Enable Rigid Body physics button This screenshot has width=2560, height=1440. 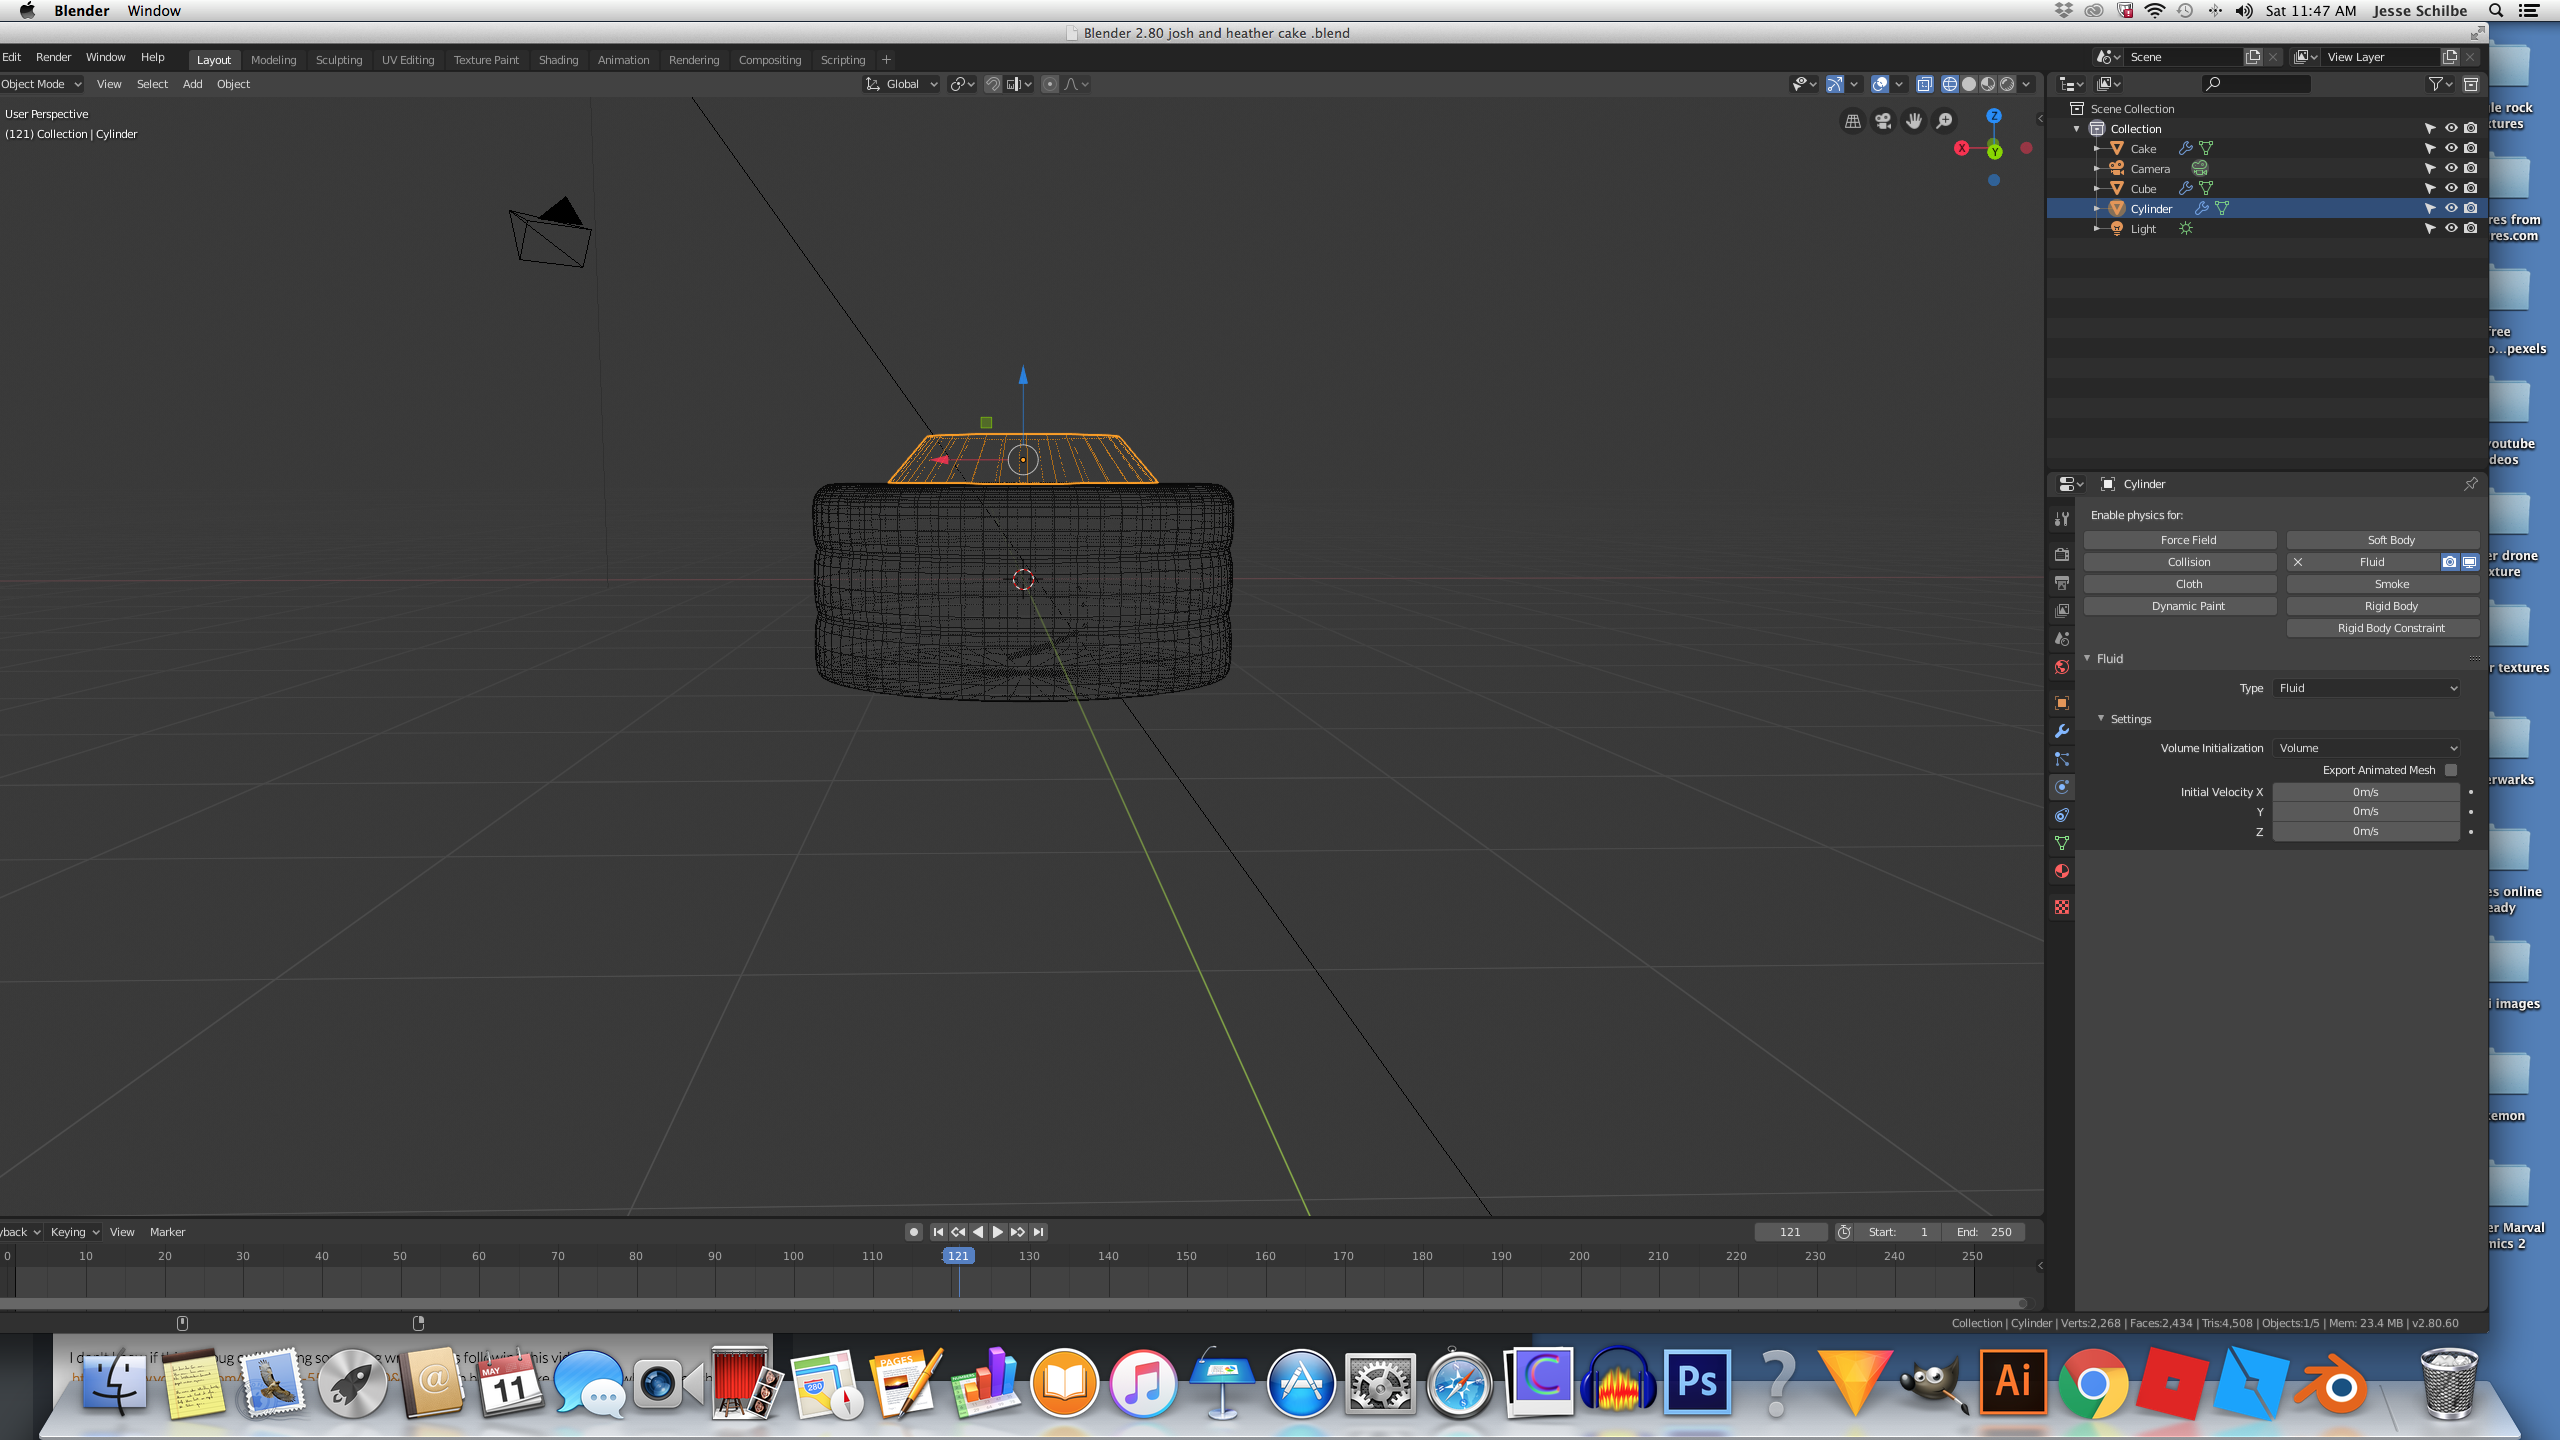[x=2390, y=606]
